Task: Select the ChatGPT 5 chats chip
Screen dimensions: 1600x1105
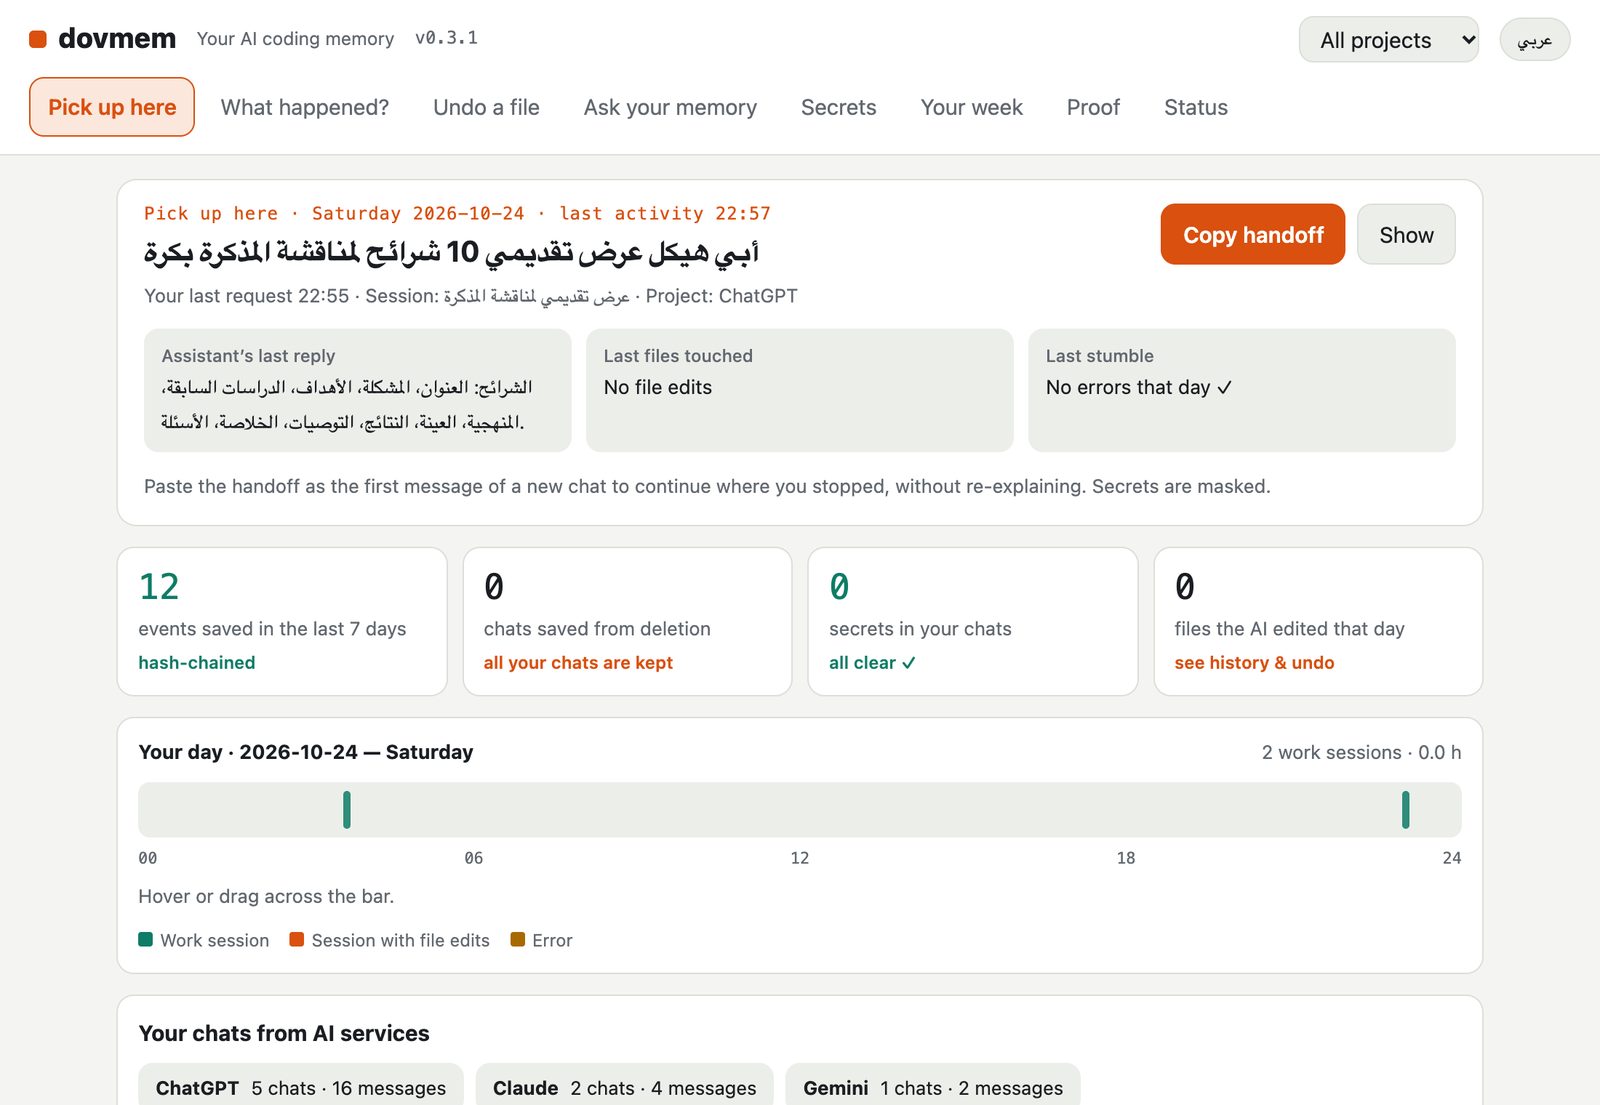Action: [301, 1087]
